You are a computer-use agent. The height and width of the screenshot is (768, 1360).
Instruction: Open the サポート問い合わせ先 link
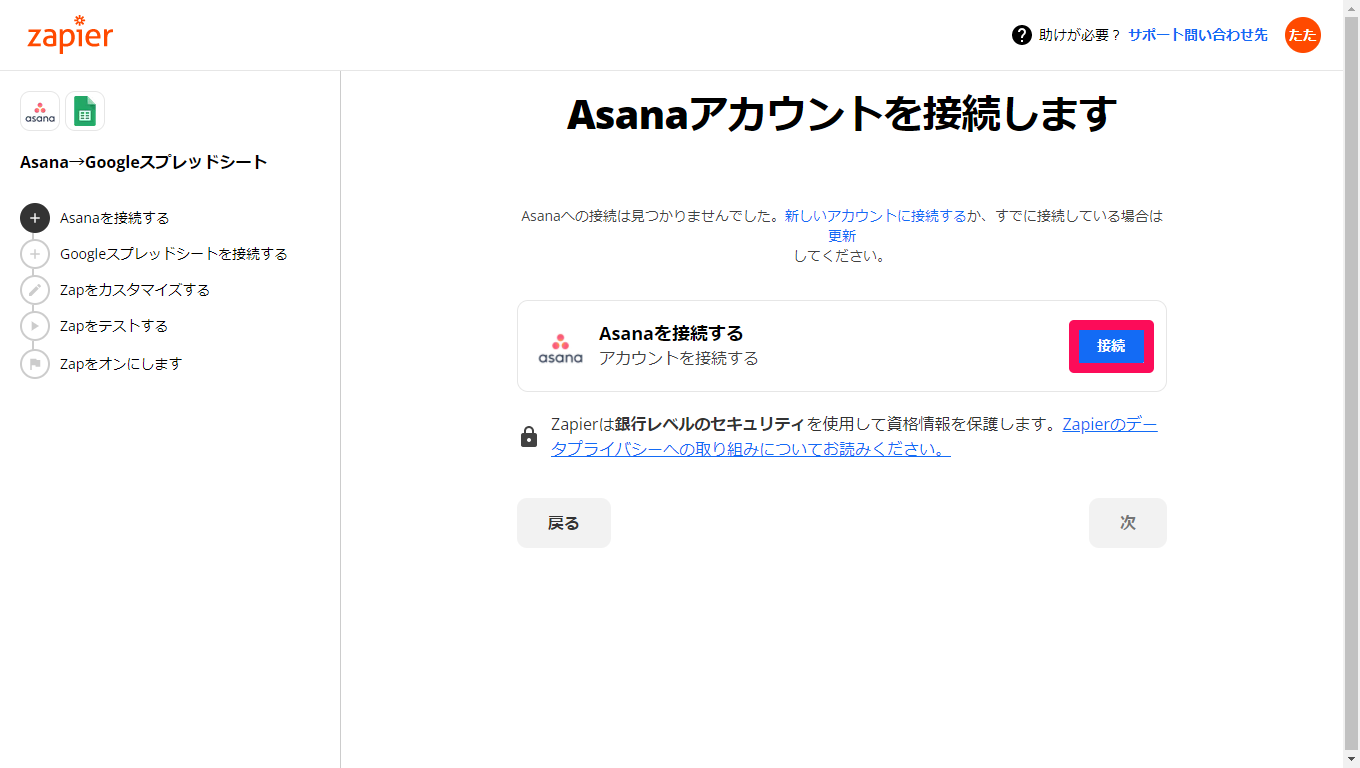[1196, 35]
